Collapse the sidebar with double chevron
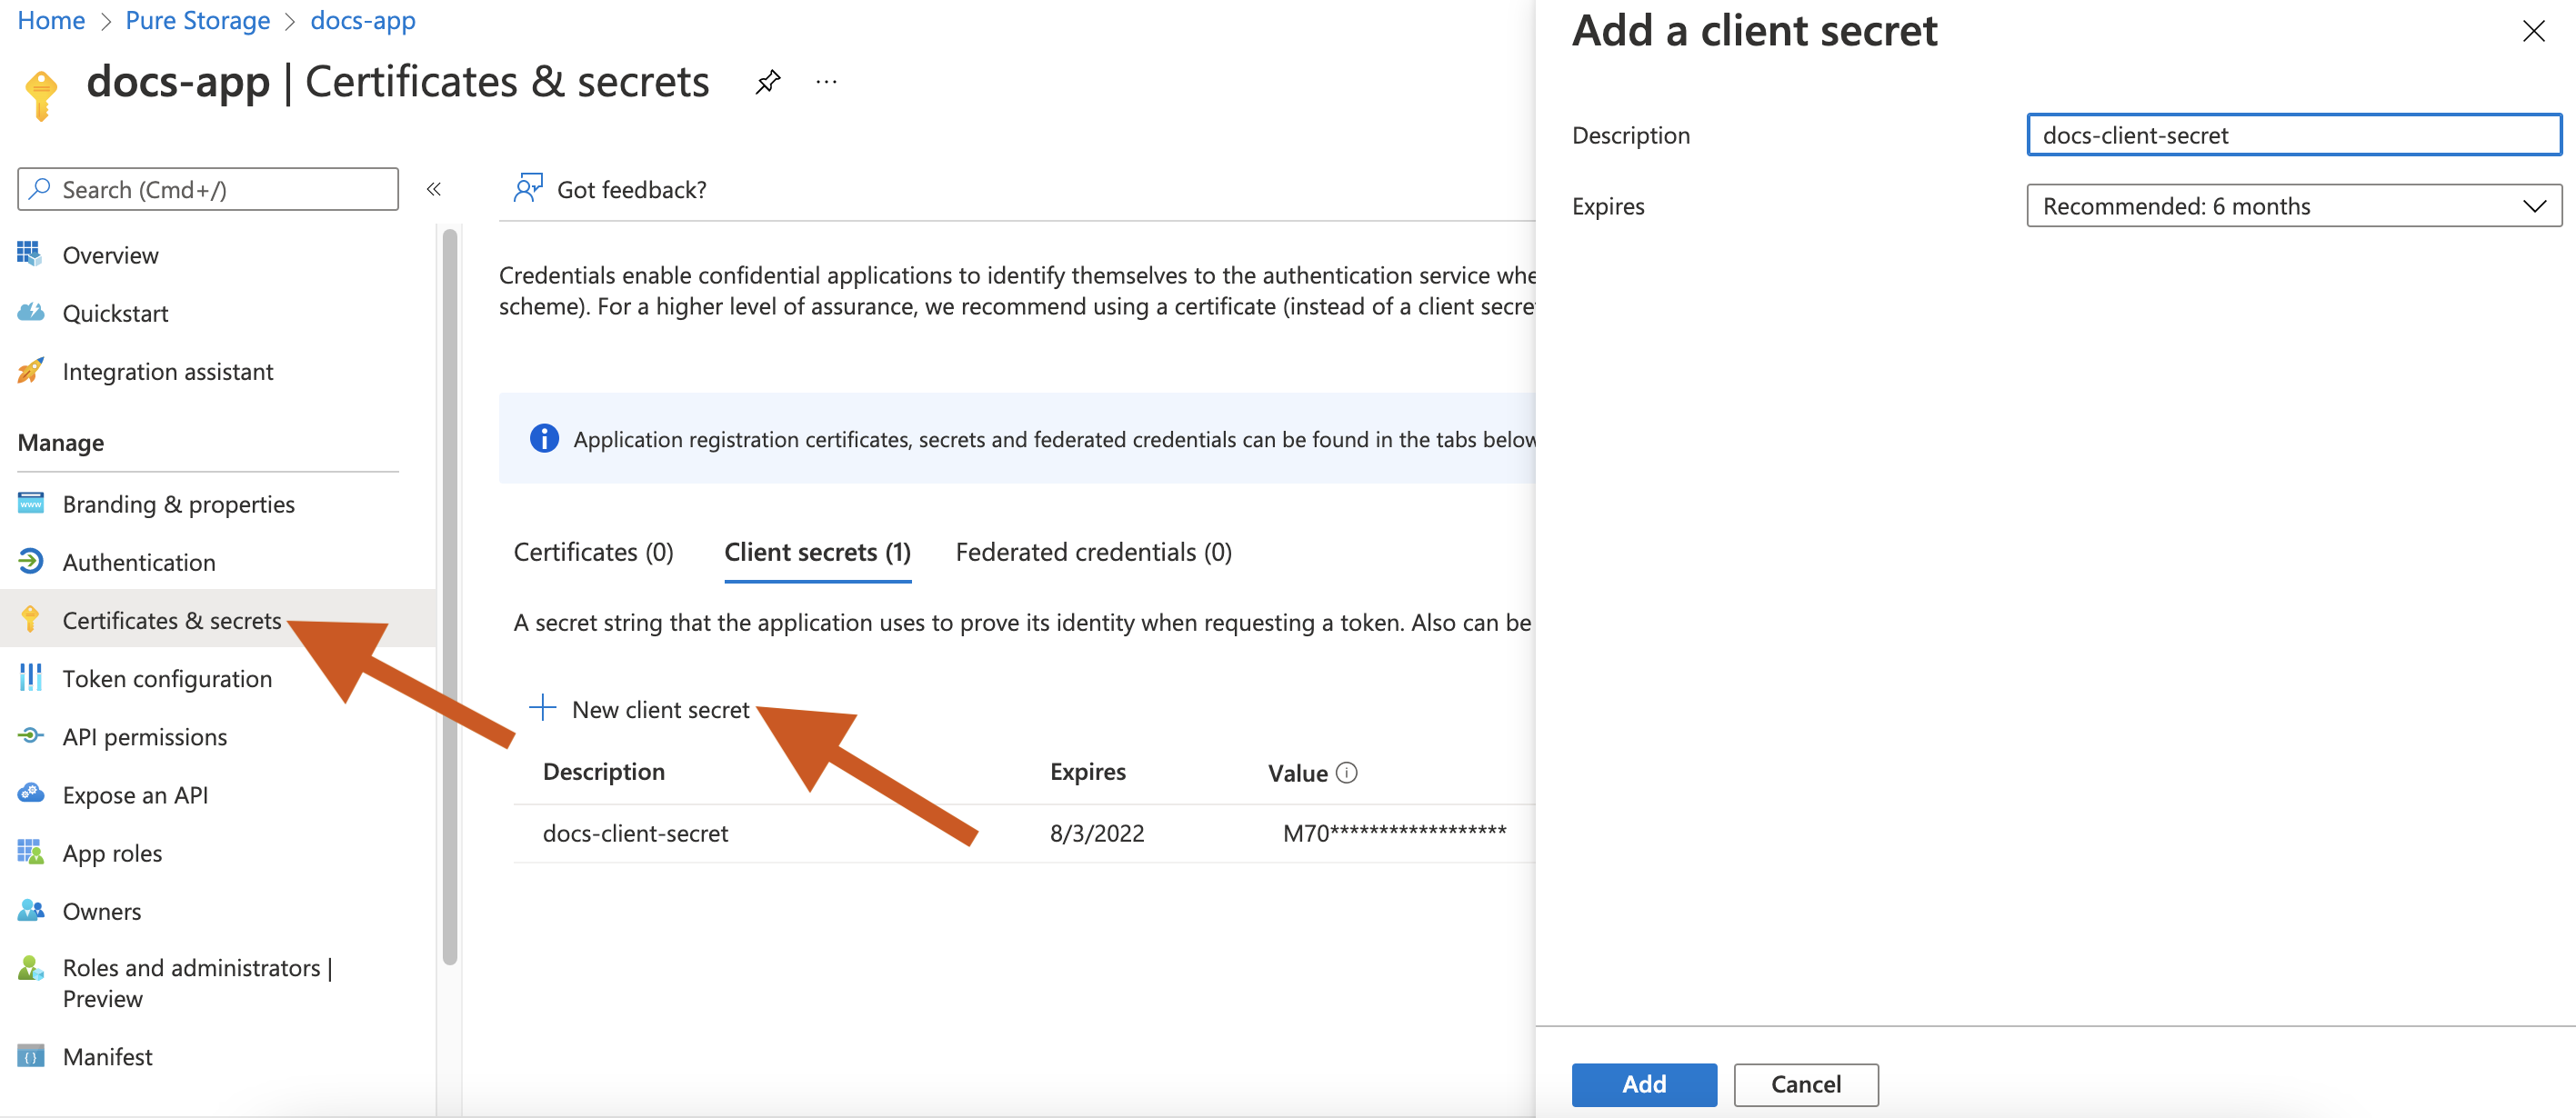The image size is (2576, 1118). point(434,189)
